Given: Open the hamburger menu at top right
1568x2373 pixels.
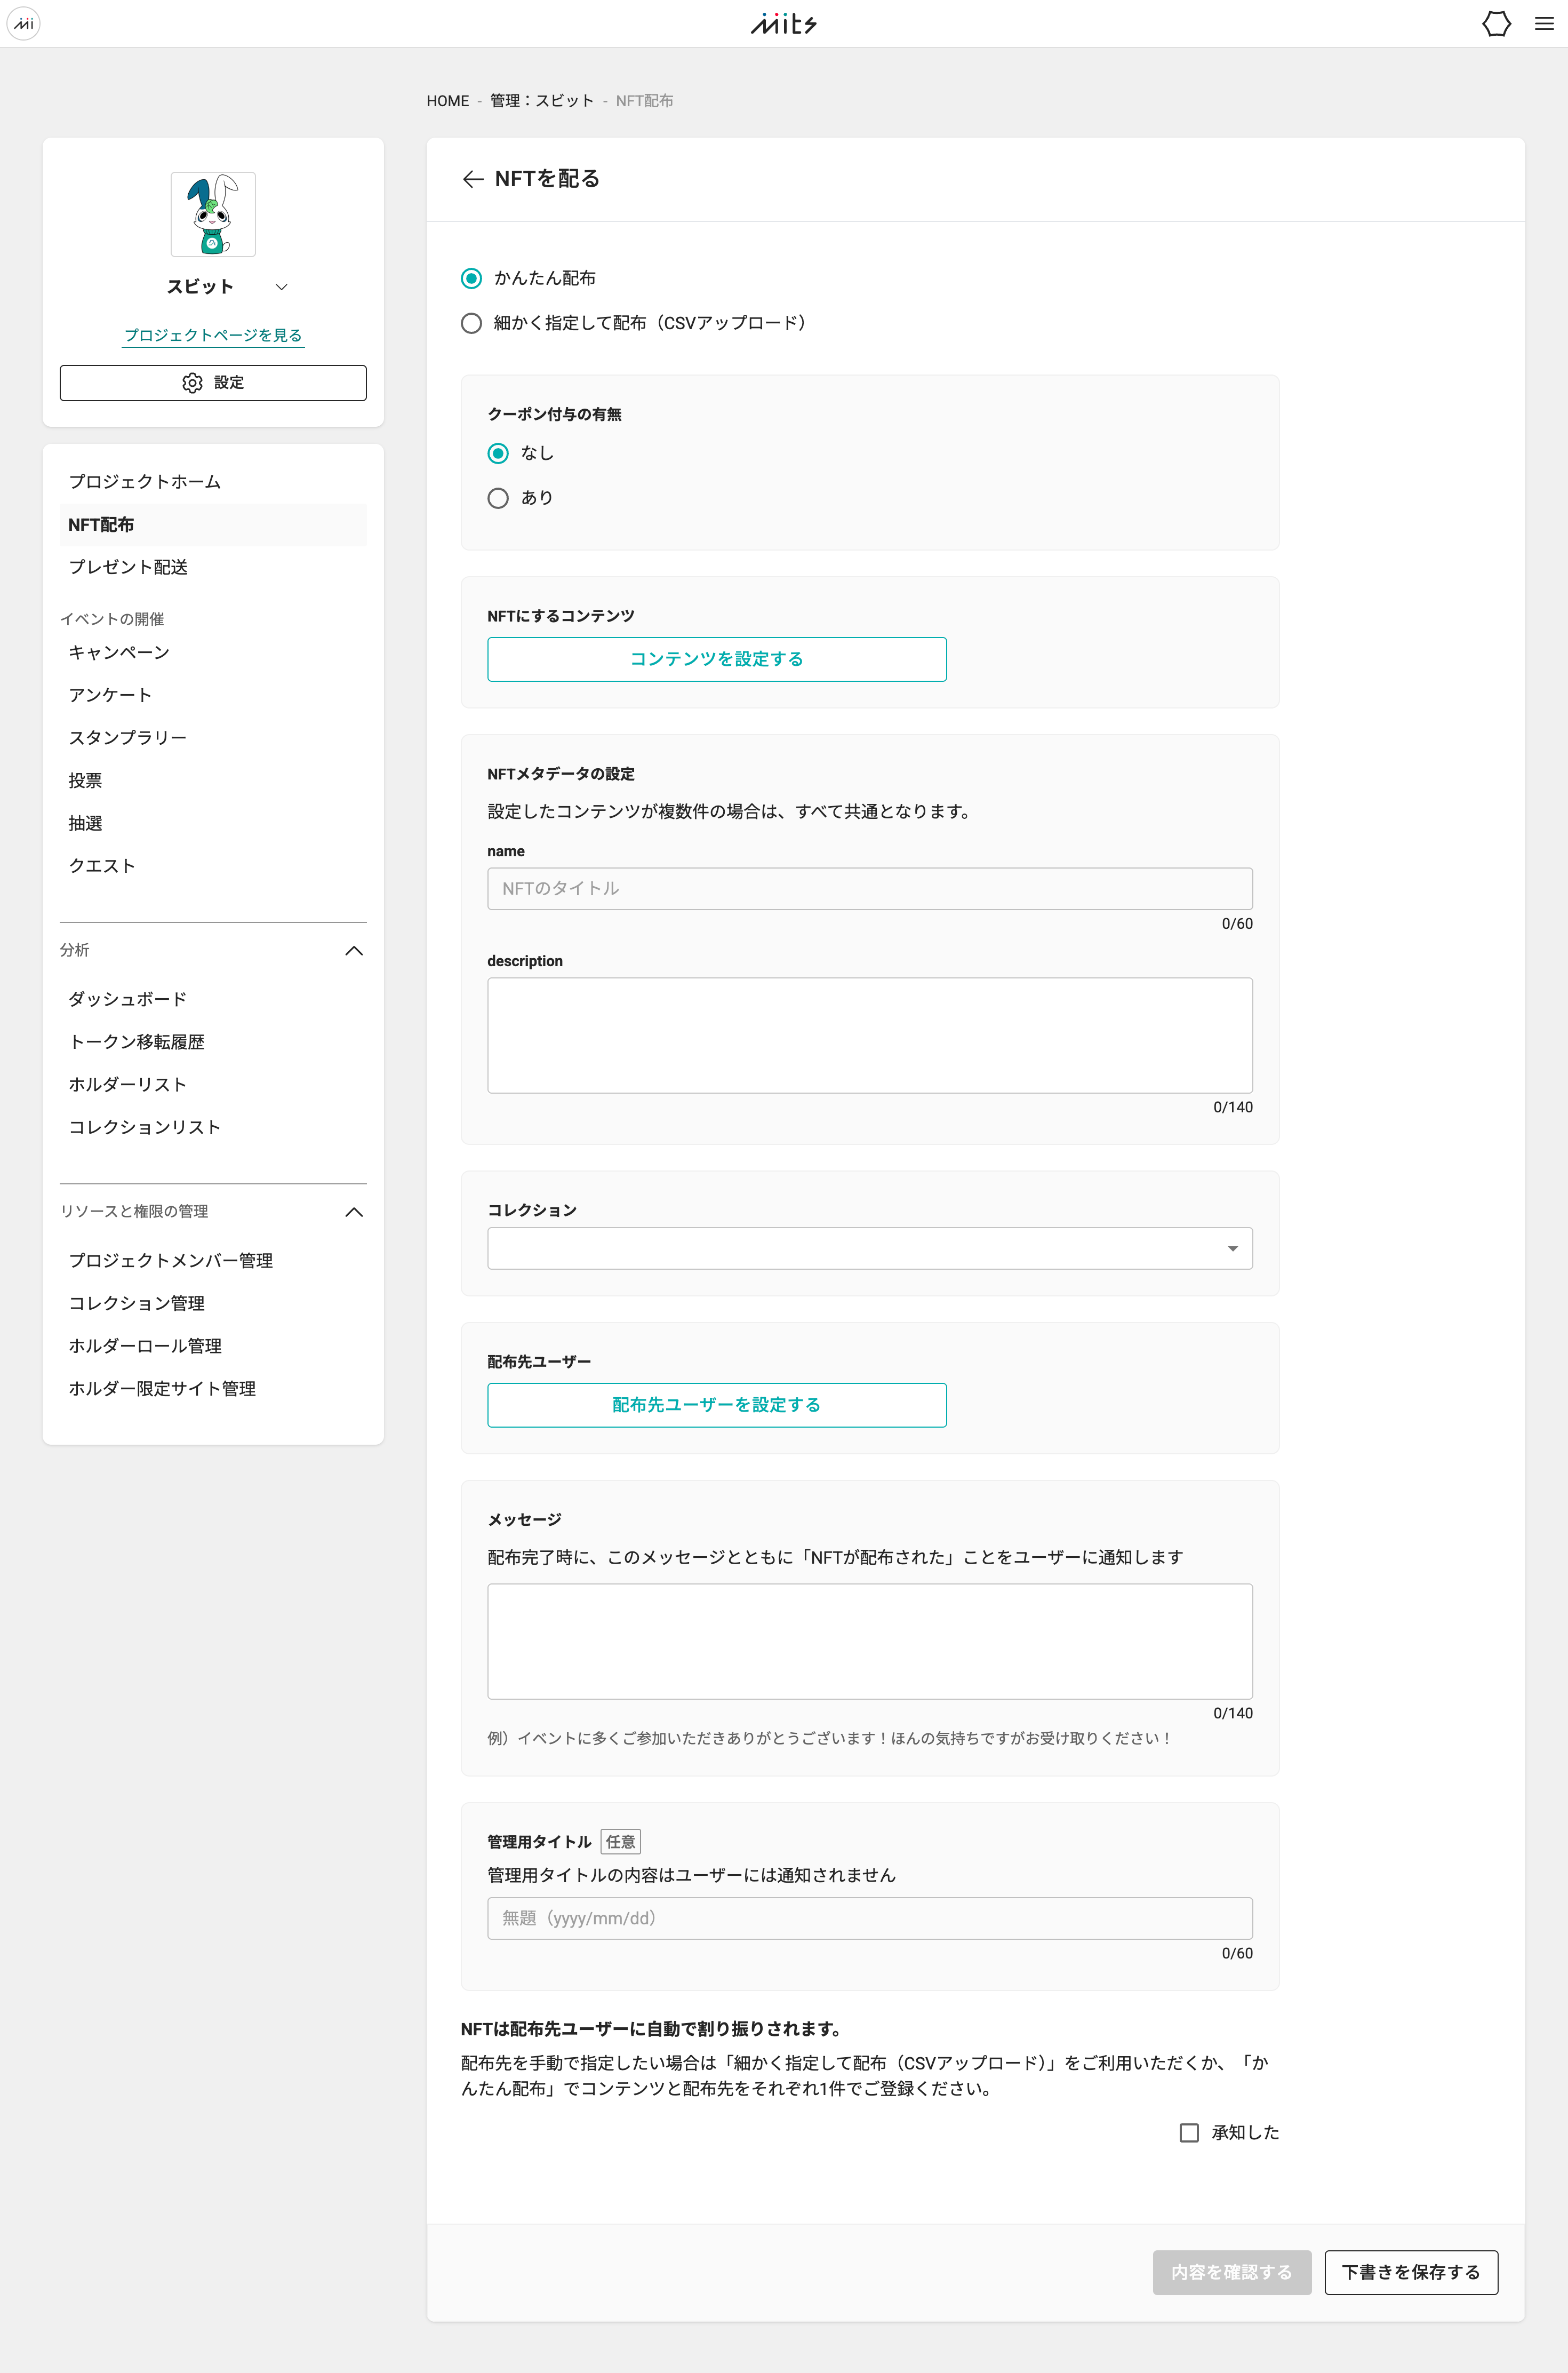Looking at the screenshot, I should (1544, 24).
